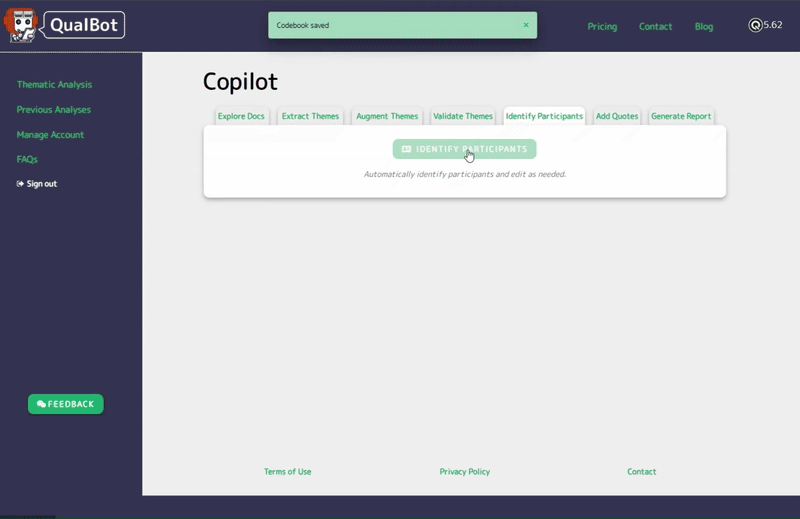Switch to the Extract Themes tab
Screen dimensions: 800x519
point(310,116)
